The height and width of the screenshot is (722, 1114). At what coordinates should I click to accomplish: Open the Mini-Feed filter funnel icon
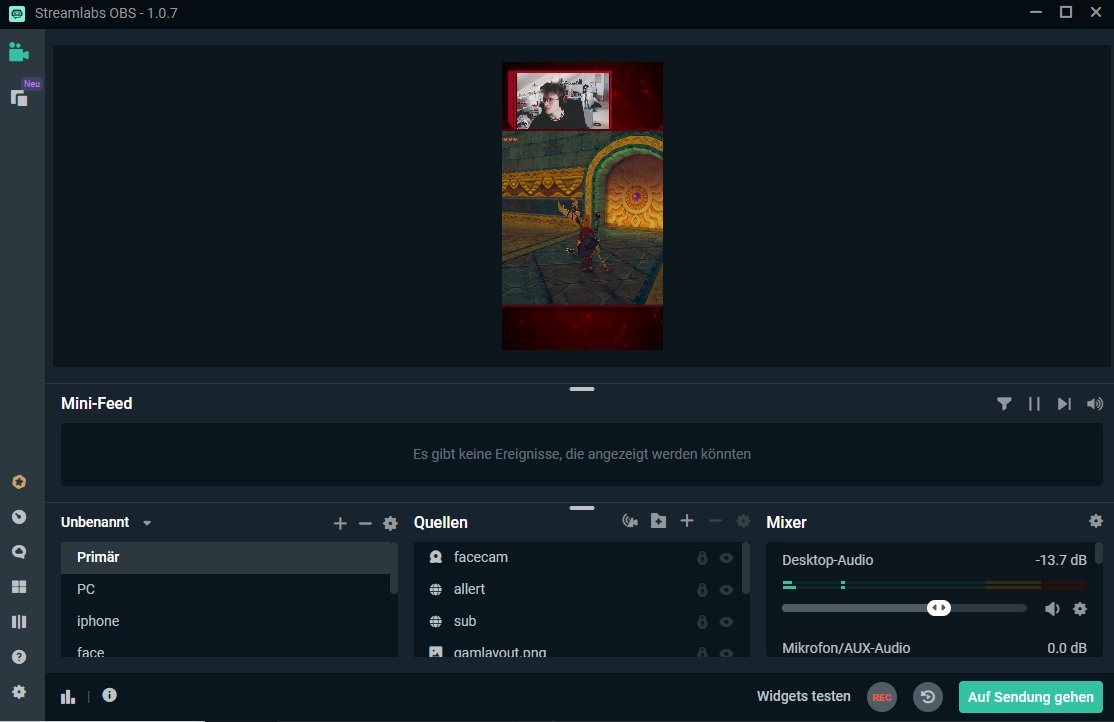[1004, 404]
